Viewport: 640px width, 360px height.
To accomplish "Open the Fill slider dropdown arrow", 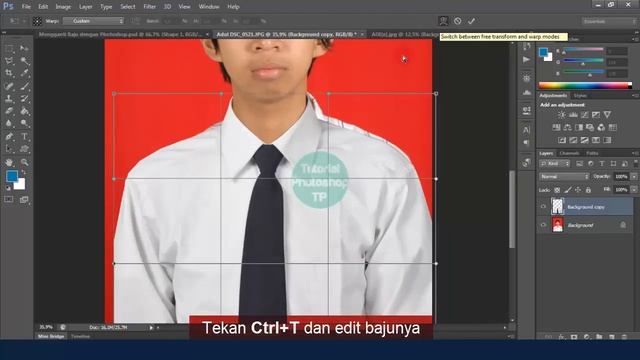I will click(634, 190).
